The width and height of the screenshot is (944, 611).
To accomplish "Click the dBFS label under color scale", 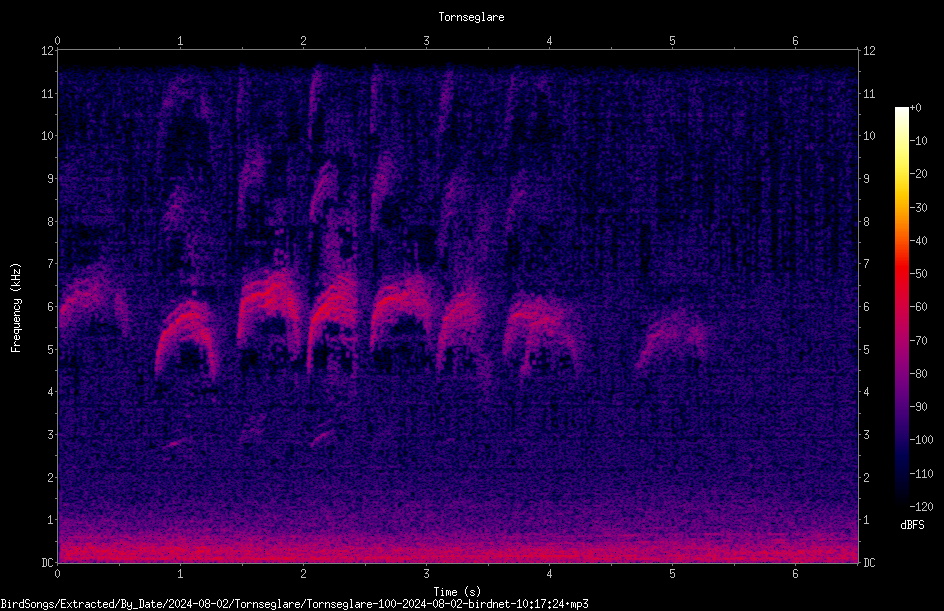I will click(912, 525).
